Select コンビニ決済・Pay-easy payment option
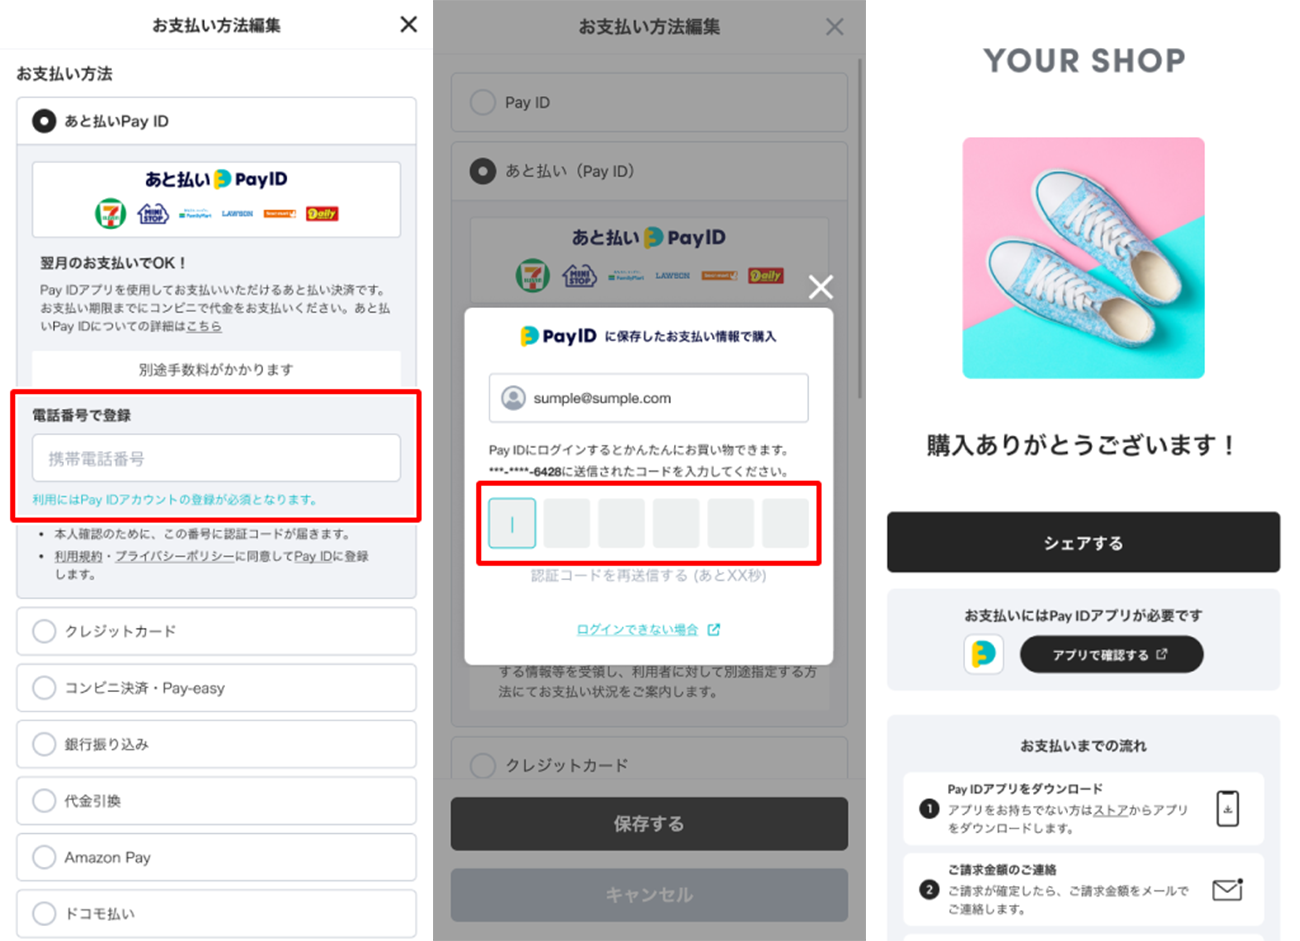Image resolution: width=1300 pixels, height=941 pixels. 216,688
